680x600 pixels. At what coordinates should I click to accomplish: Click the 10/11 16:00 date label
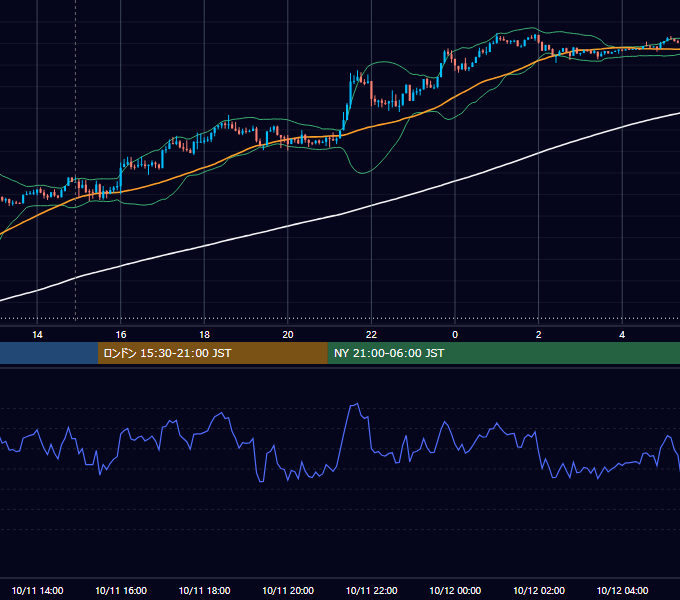click(x=121, y=590)
